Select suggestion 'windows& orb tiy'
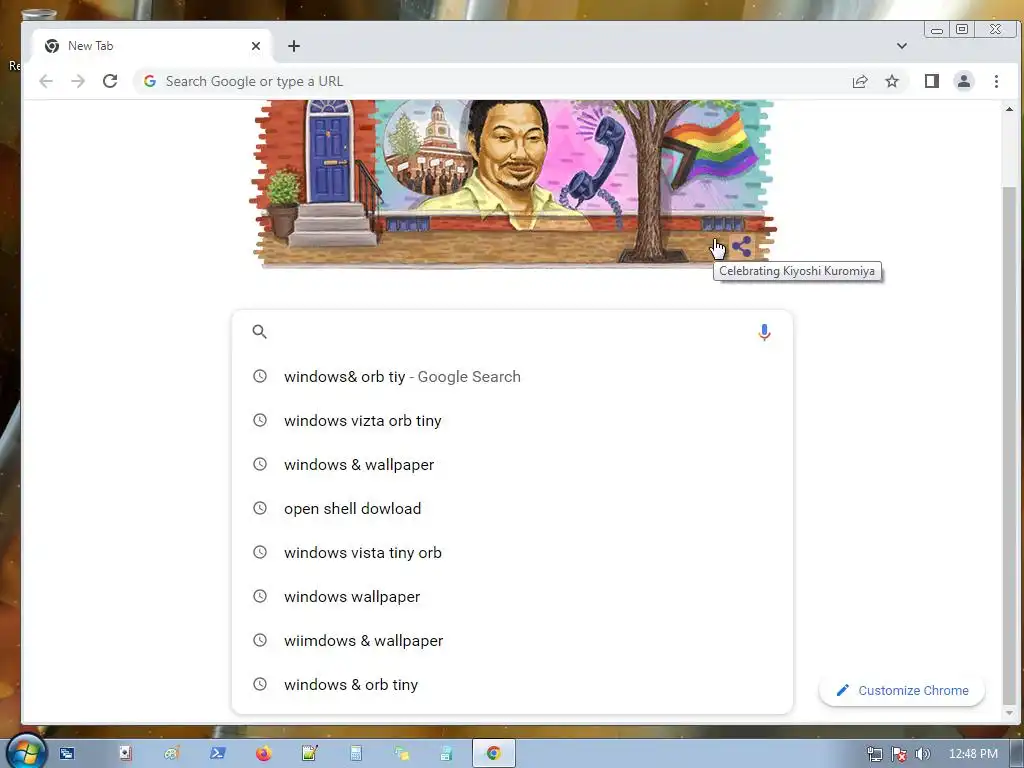Image resolution: width=1024 pixels, height=768 pixels. [512, 377]
